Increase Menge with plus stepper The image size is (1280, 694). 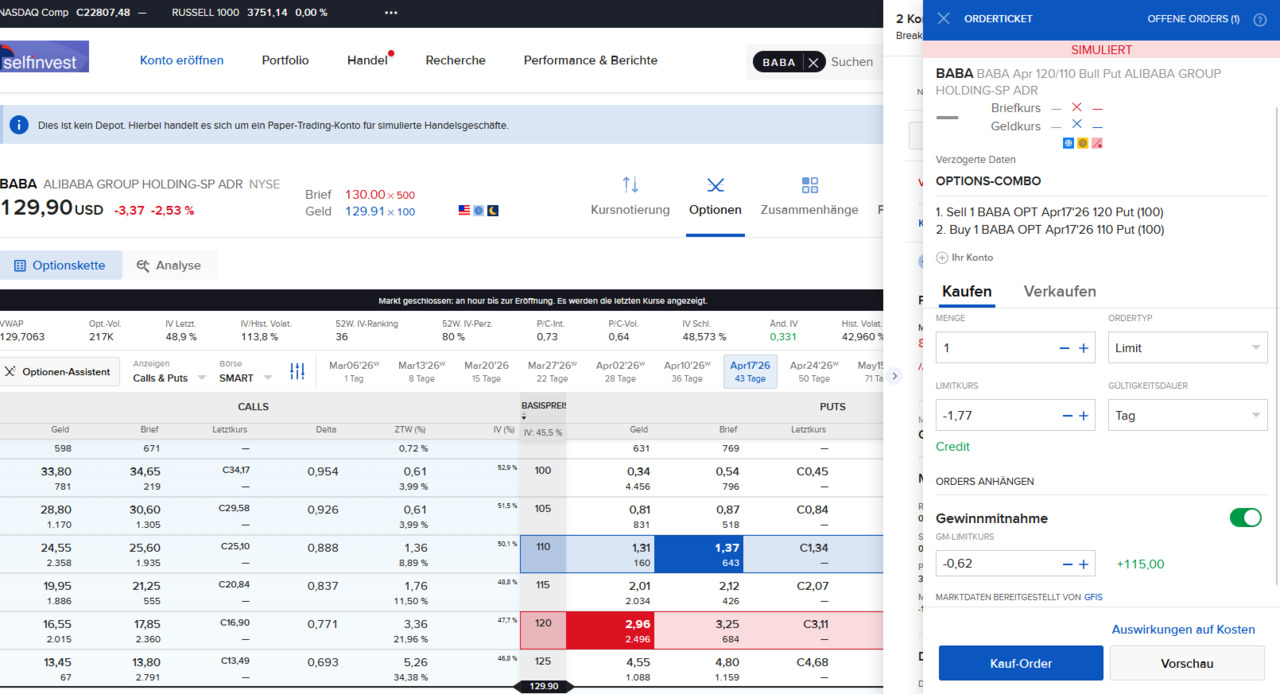(x=1083, y=348)
